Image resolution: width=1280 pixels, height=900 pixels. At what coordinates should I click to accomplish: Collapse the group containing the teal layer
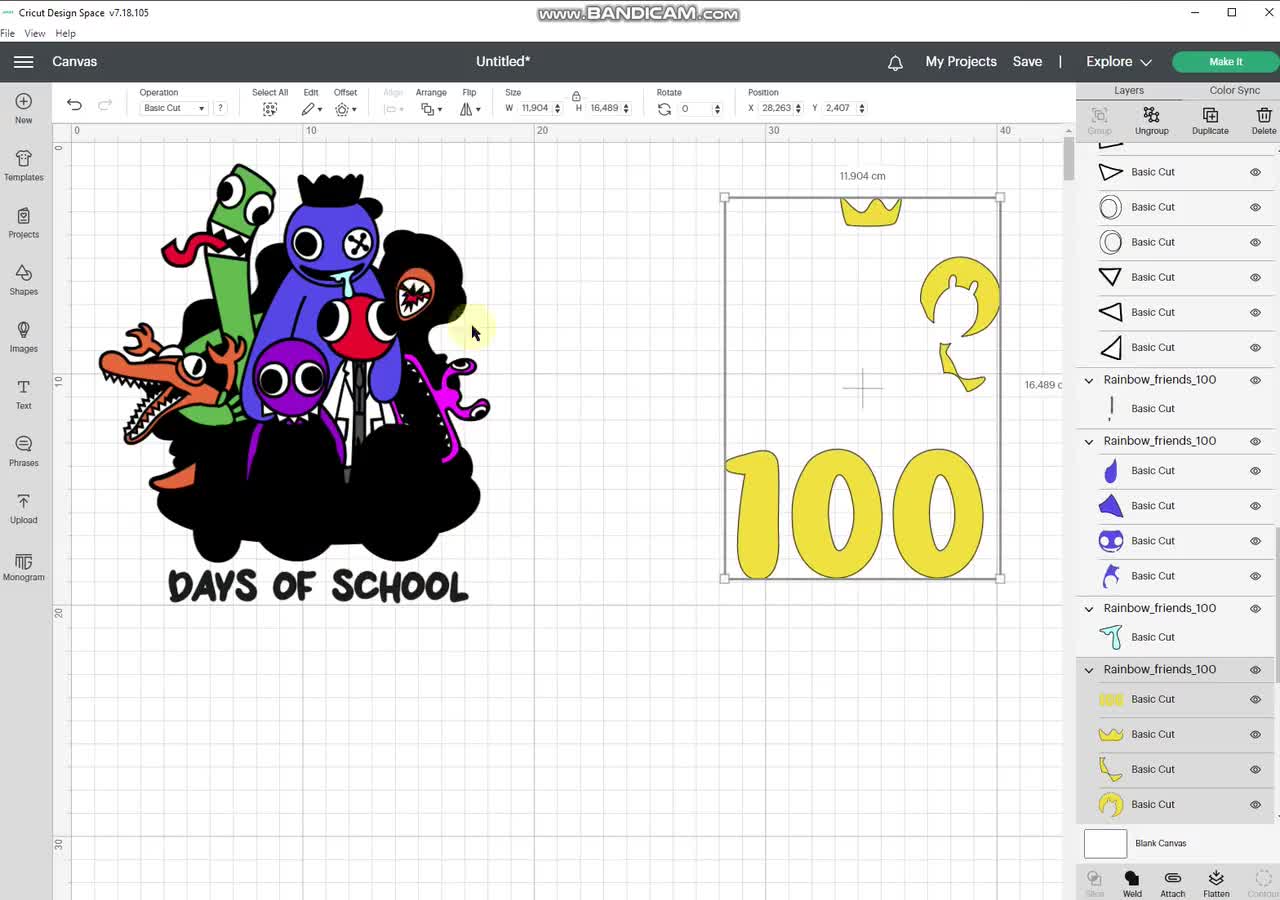pyautogui.click(x=1089, y=609)
